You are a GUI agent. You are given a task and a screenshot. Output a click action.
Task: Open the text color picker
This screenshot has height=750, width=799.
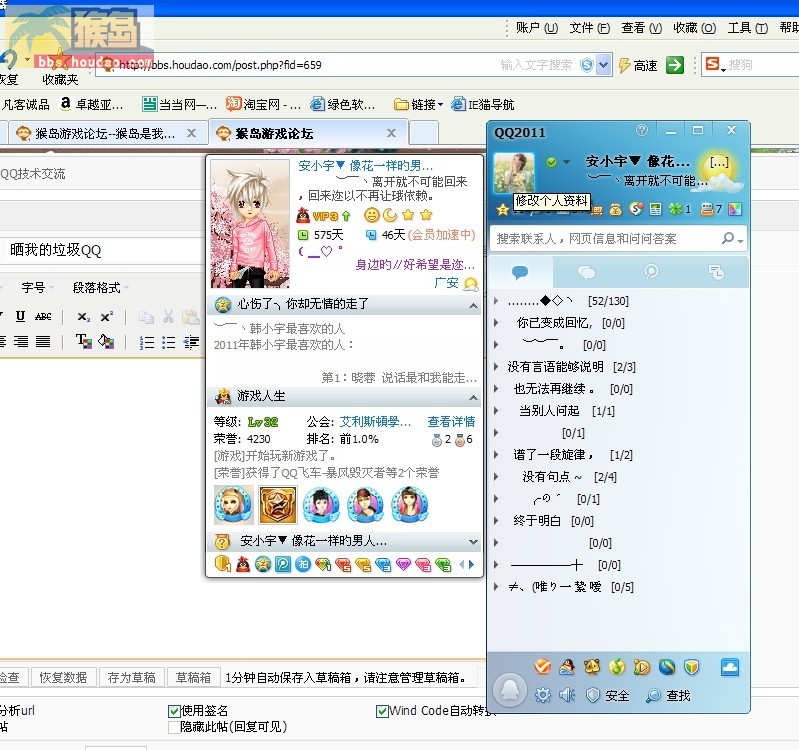84,341
